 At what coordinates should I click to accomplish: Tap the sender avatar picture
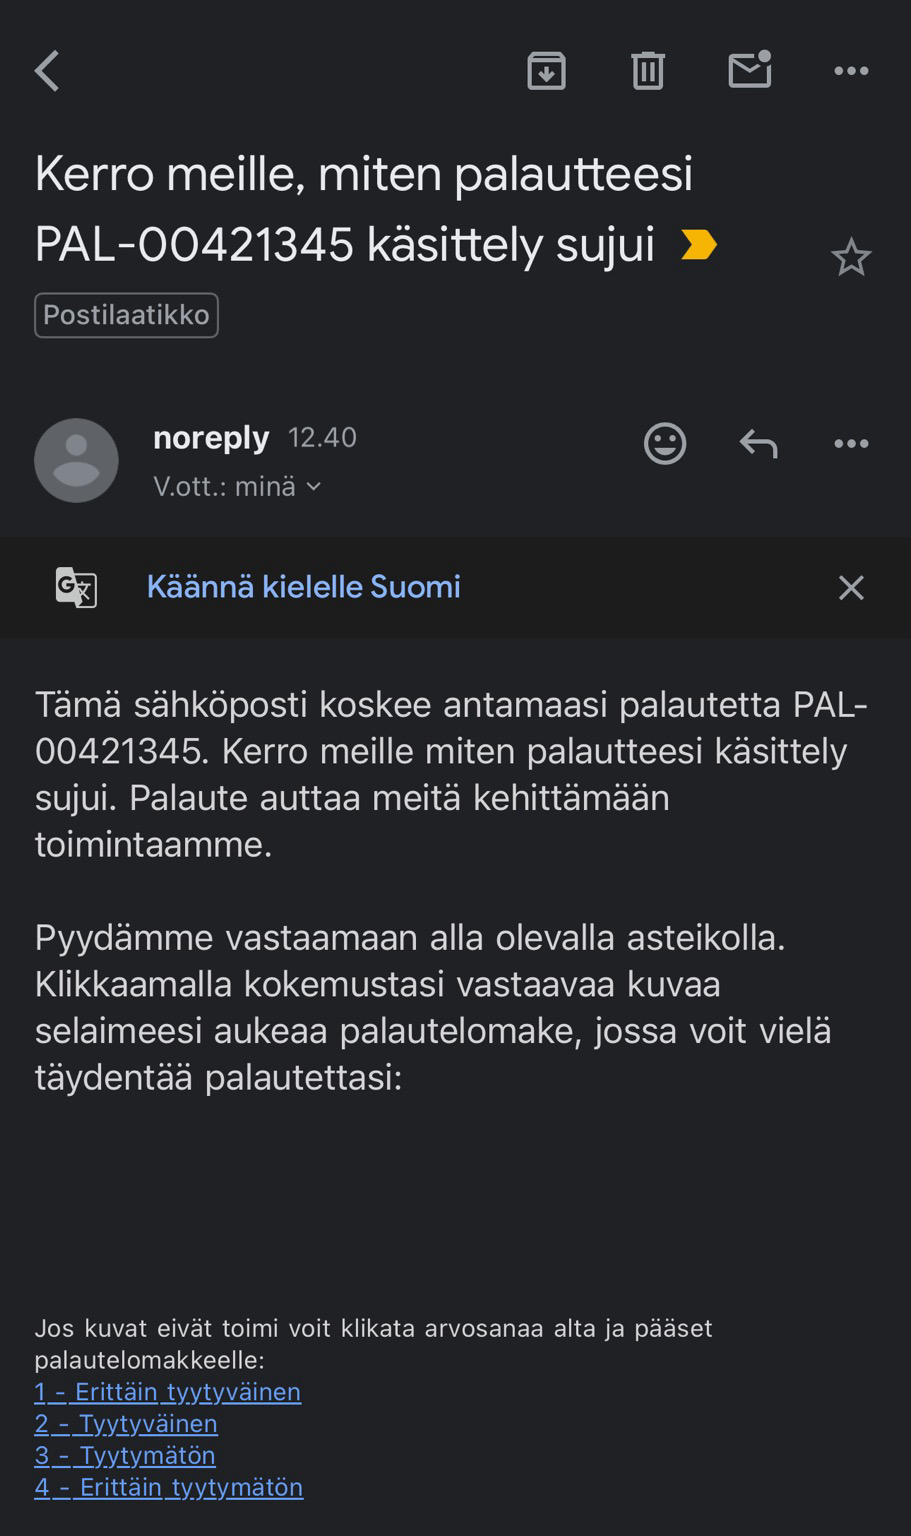click(76, 460)
